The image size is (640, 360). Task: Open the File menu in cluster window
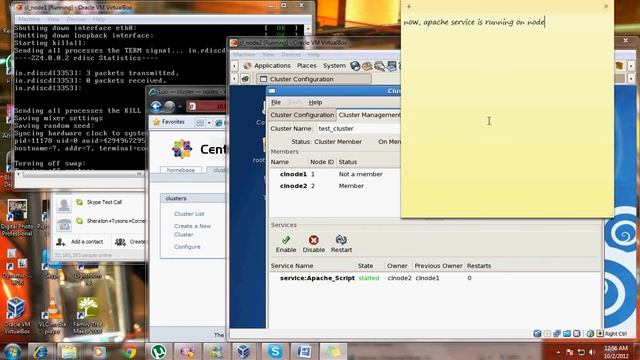pos(276,102)
